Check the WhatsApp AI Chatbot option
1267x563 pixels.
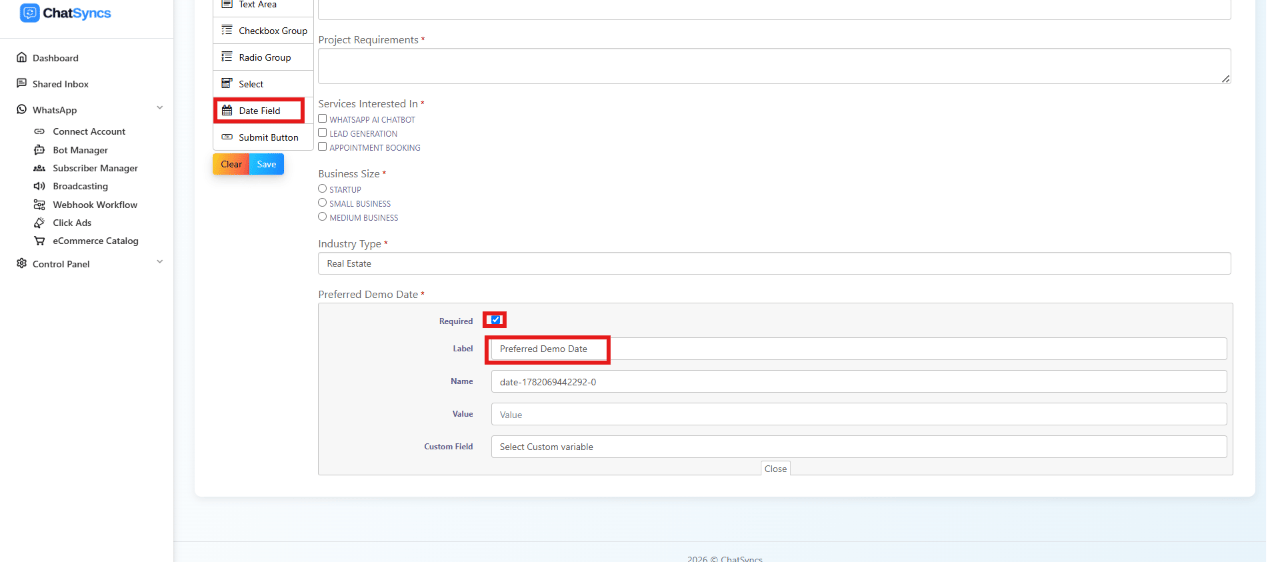pos(322,119)
